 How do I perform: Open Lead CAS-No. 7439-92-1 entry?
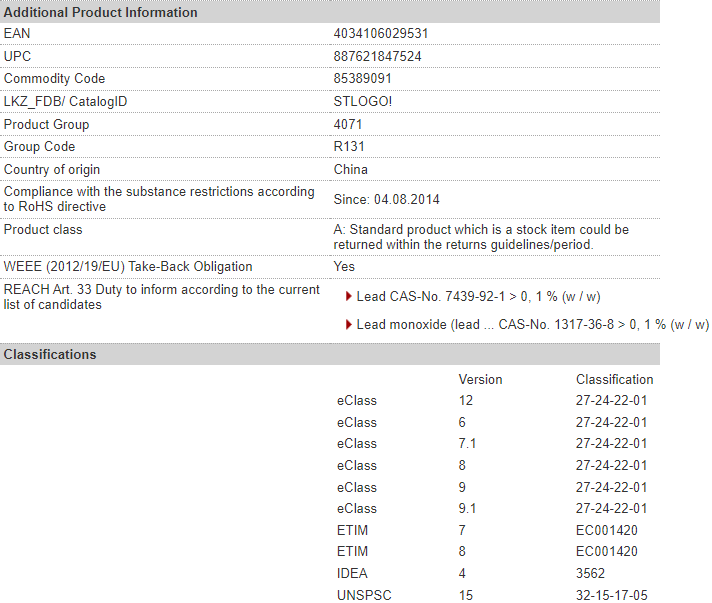[478, 297]
